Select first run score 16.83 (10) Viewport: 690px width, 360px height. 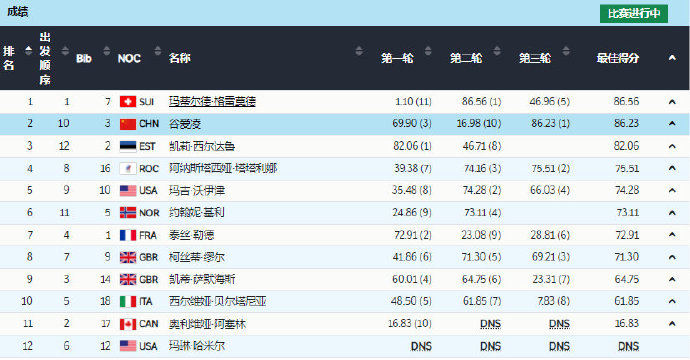410,324
